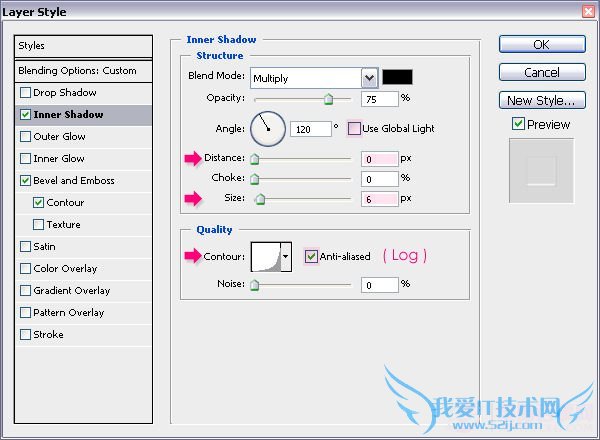Select Blending Options: Custom
Screen dimensions: 600x440
(x=83, y=71)
